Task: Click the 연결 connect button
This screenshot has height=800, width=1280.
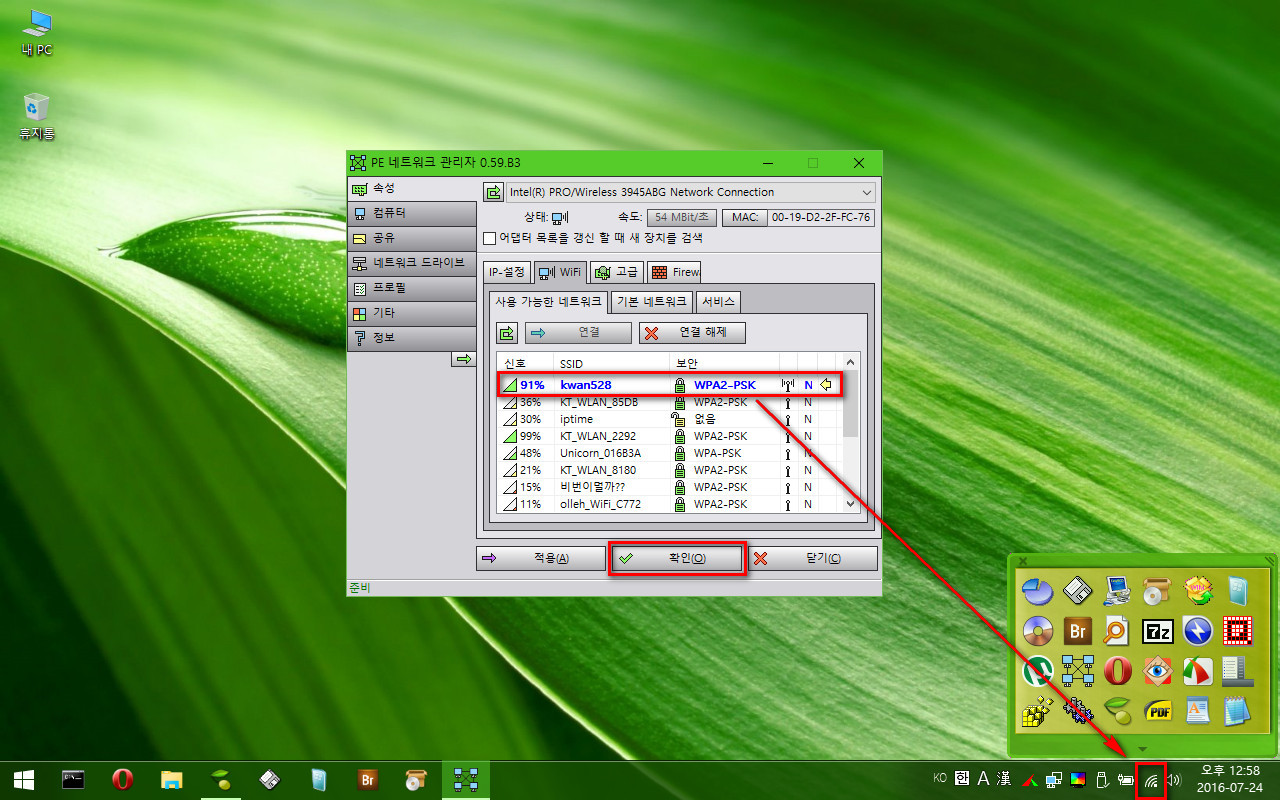Action: 579,333
